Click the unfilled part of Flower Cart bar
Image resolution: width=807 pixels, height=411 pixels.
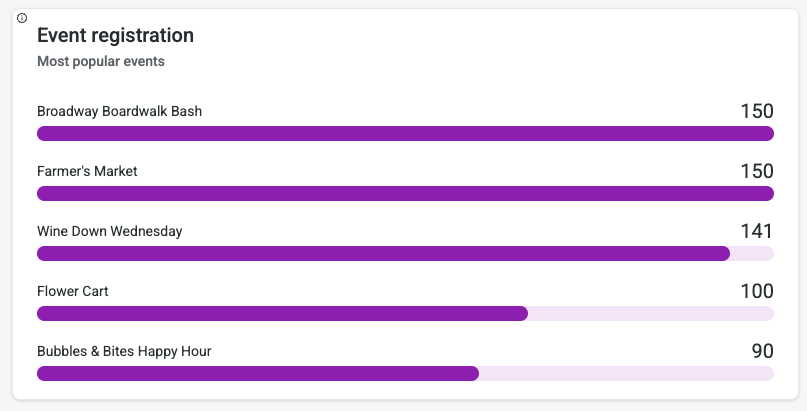(650, 314)
